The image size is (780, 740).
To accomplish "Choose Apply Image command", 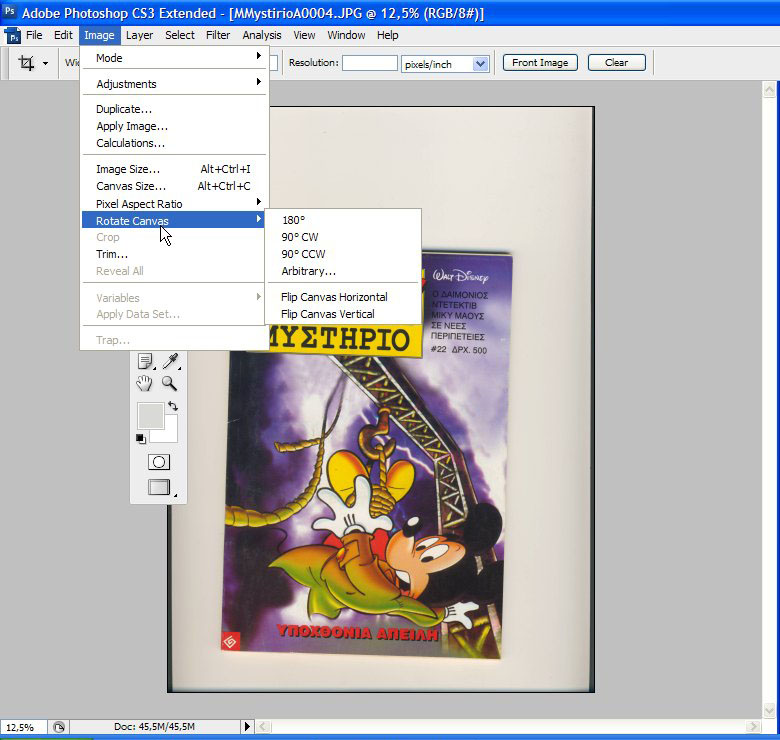I will coord(174,126).
